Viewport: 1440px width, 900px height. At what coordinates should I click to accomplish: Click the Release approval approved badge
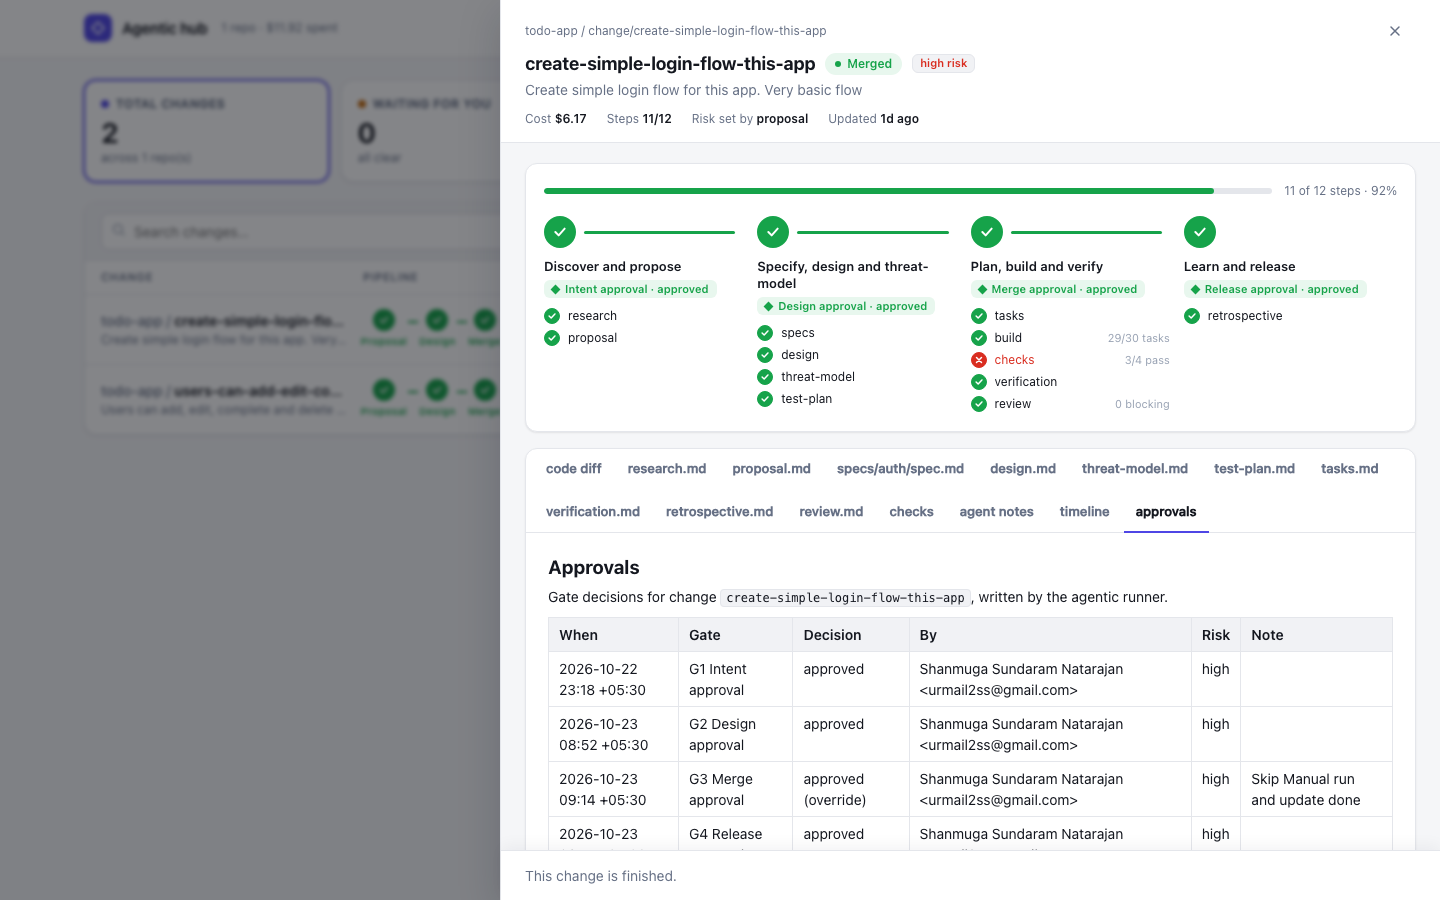[x=1275, y=289]
